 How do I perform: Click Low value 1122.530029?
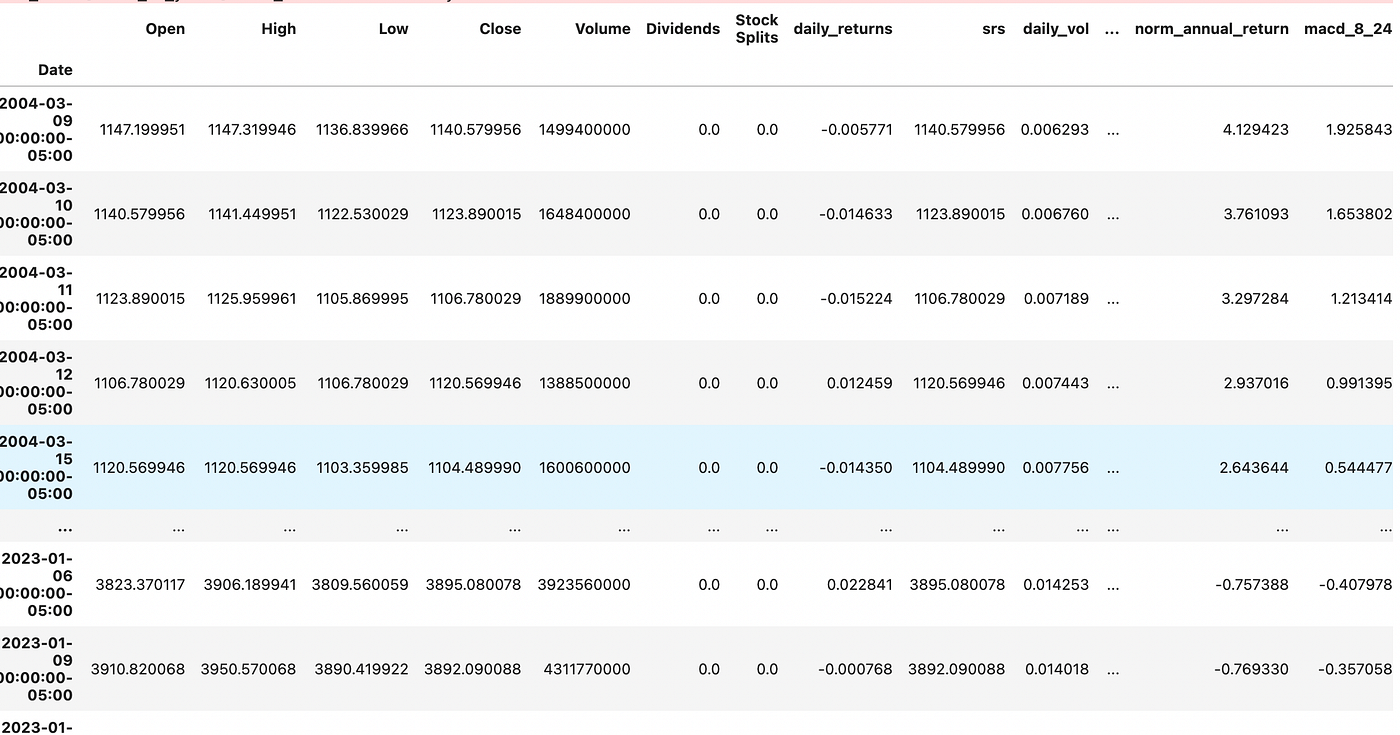(x=362, y=214)
